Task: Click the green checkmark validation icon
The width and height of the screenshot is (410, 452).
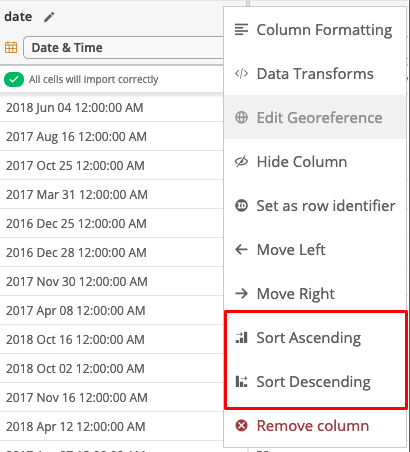Action: coord(14,79)
